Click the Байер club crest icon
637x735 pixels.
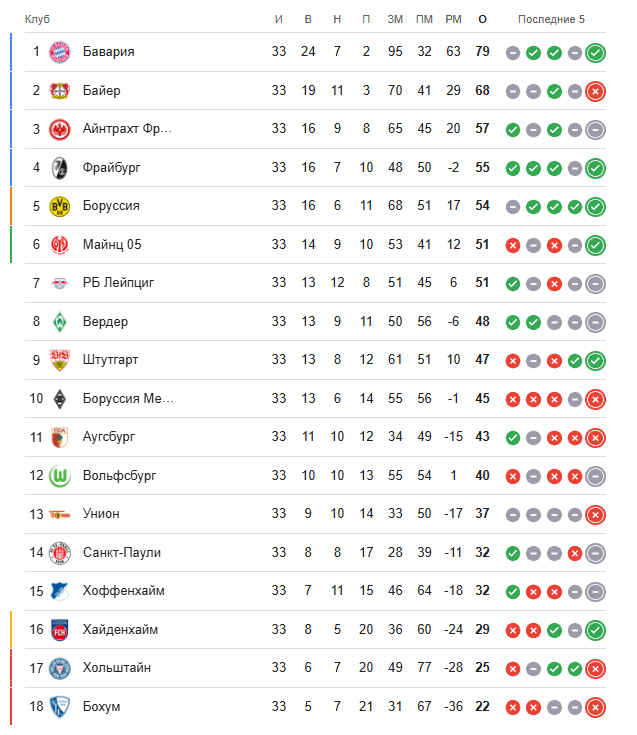(60, 90)
